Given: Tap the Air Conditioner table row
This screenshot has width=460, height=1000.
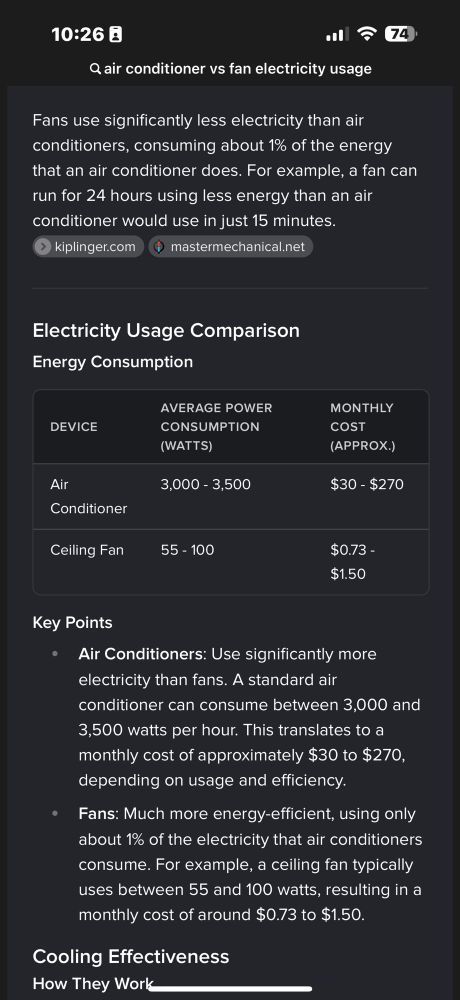Looking at the screenshot, I should pyautogui.click(x=231, y=496).
